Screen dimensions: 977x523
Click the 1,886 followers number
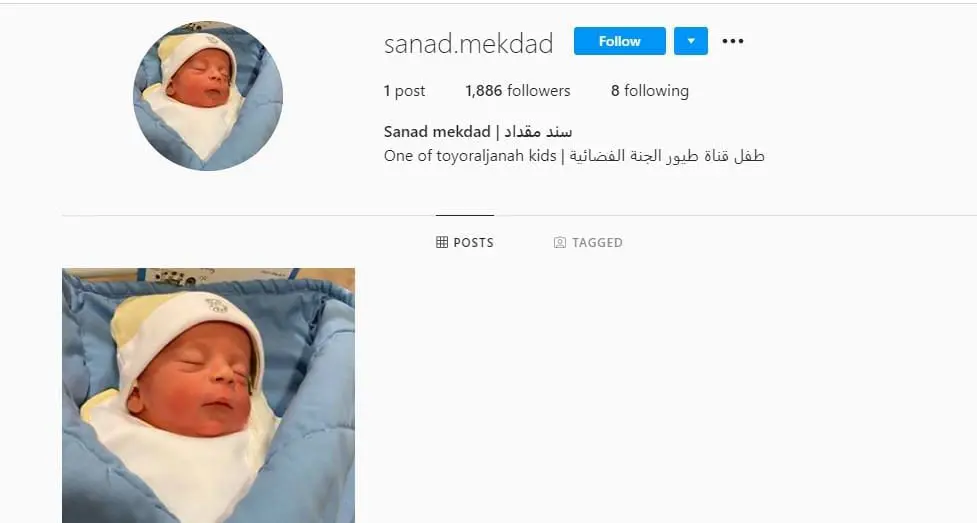[484, 91]
